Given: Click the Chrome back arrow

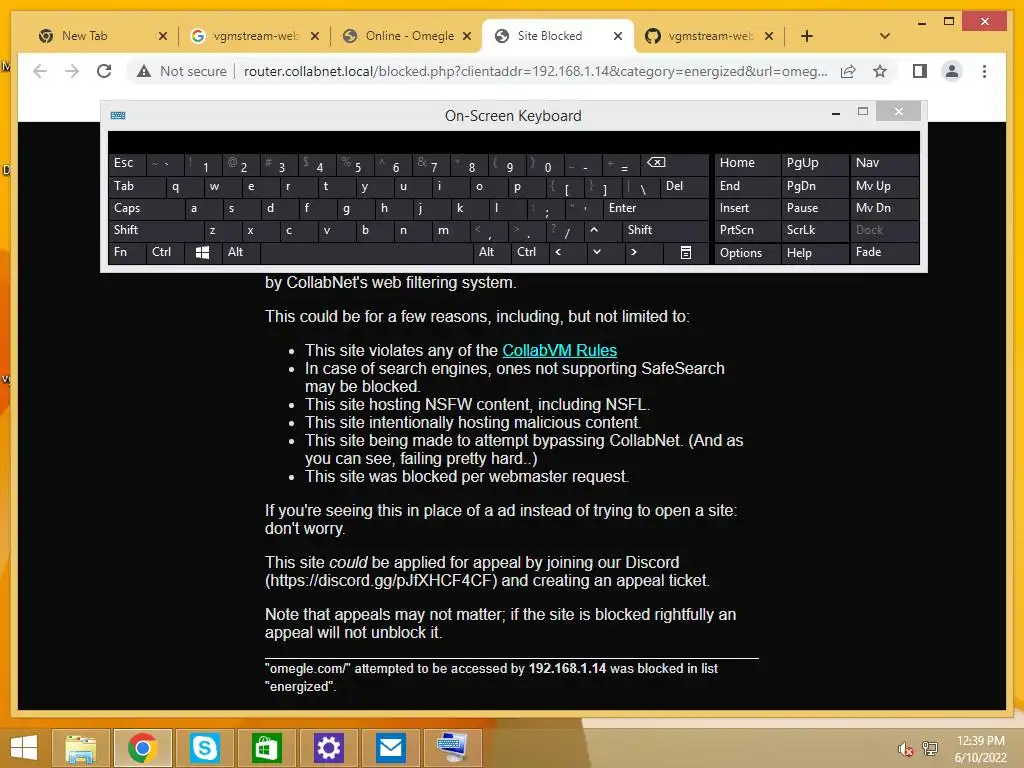Looking at the screenshot, I should tap(40, 71).
